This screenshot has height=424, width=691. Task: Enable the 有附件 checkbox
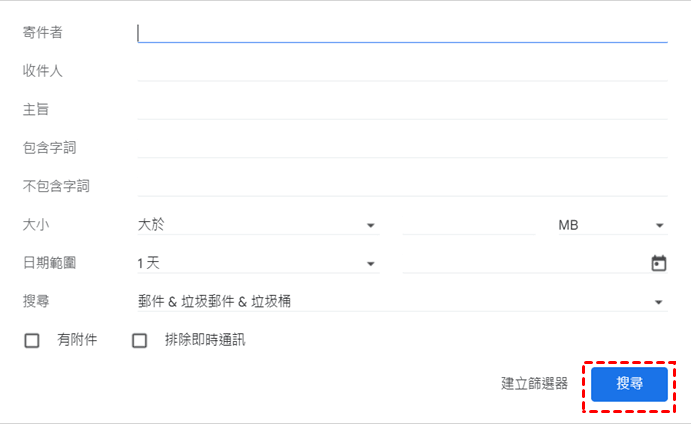click(x=32, y=340)
